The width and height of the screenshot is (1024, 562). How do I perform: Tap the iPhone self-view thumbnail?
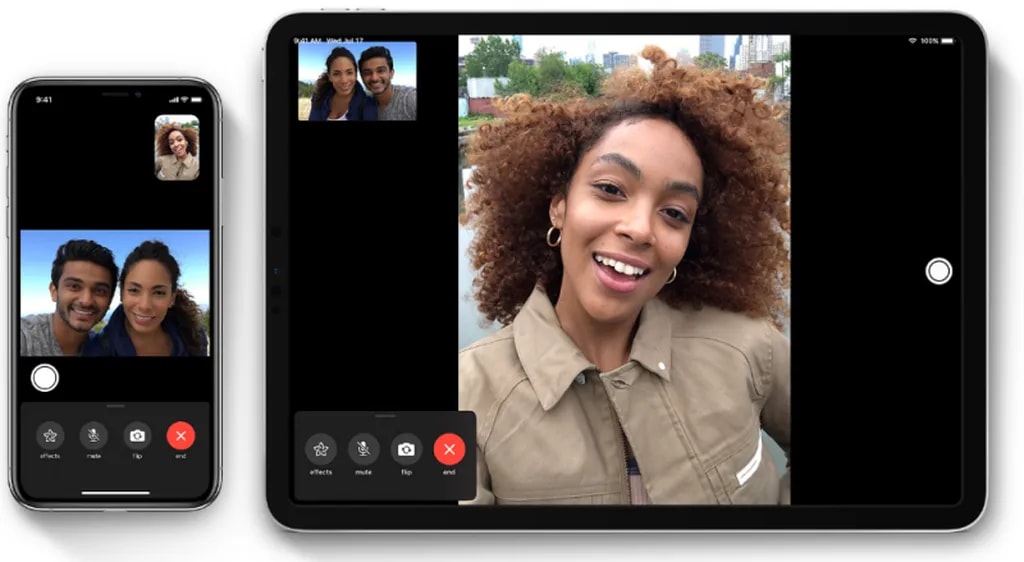tap(177, 148)
